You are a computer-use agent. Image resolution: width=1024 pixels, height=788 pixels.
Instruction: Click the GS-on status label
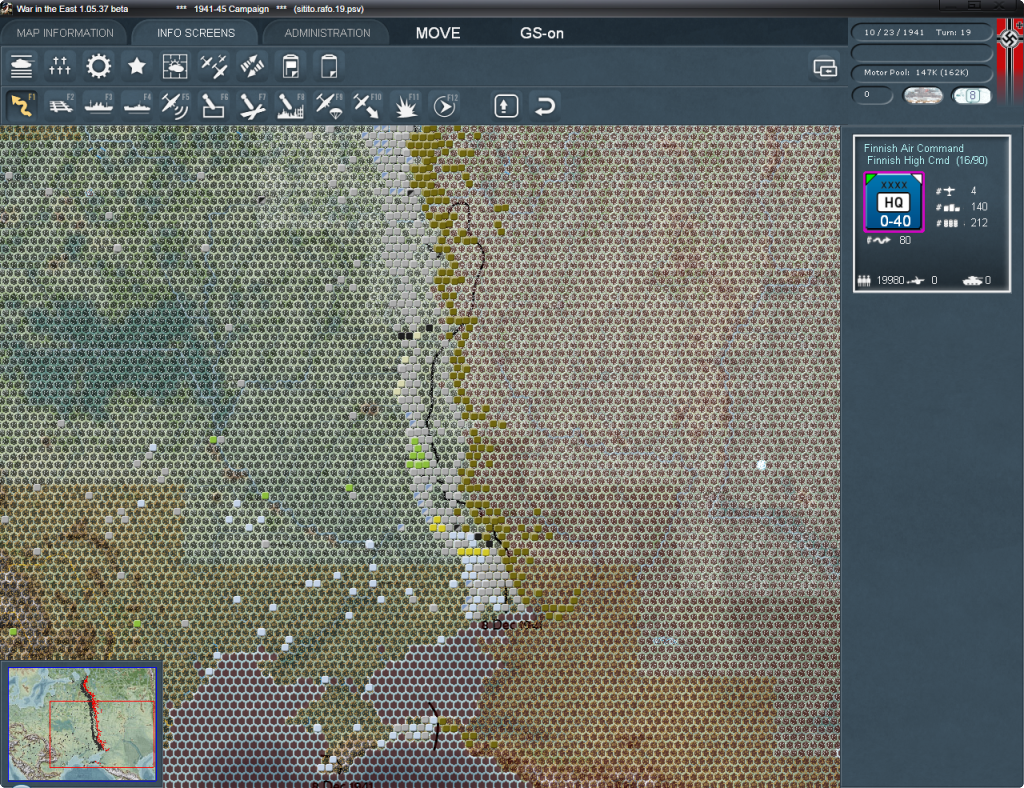coord(541,33)
